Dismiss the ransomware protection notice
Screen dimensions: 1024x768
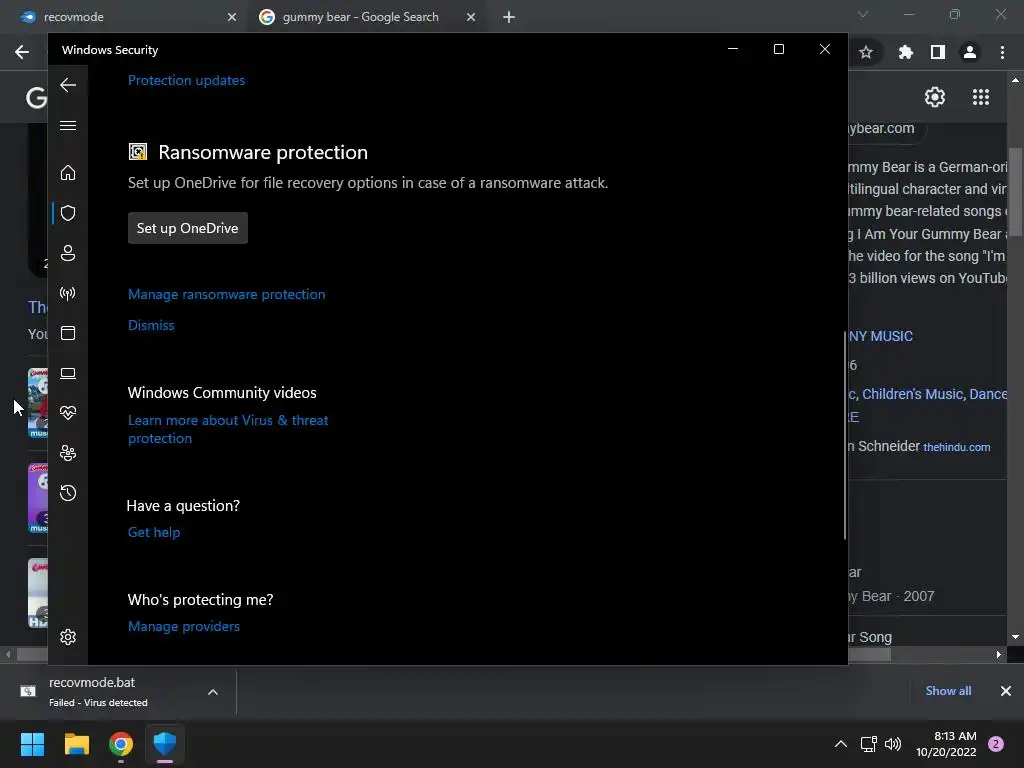pyautogui.click(x=151, y=325)
